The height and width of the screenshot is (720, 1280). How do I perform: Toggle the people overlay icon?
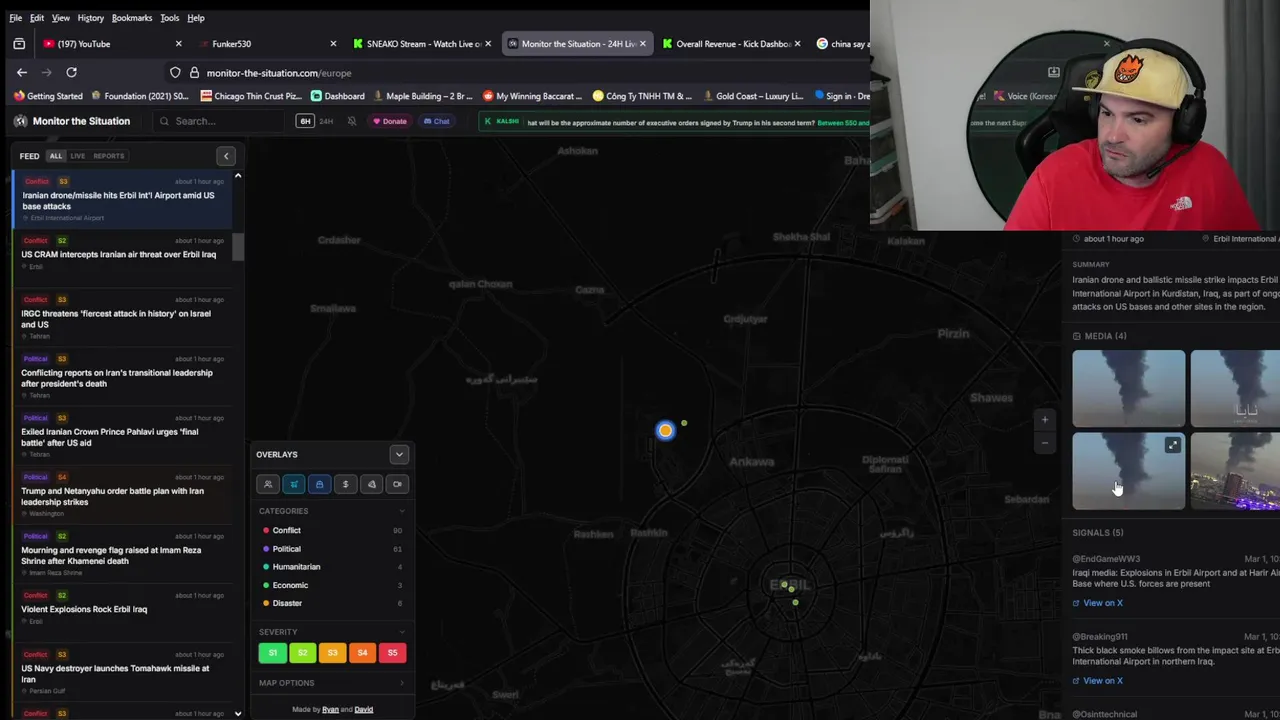pyautogui.click(x=268, y=484)
